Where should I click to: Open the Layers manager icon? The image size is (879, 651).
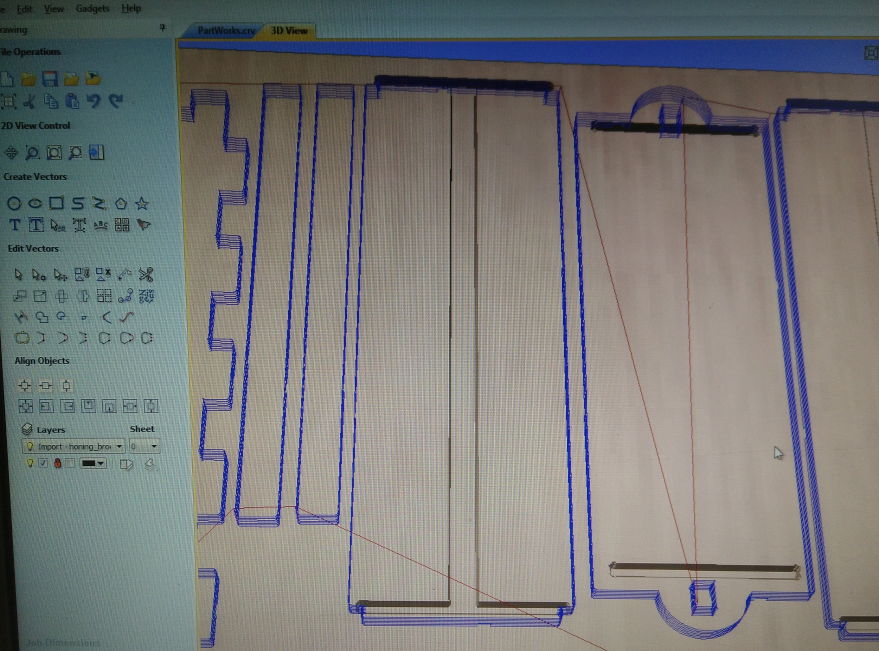[26, 429]
